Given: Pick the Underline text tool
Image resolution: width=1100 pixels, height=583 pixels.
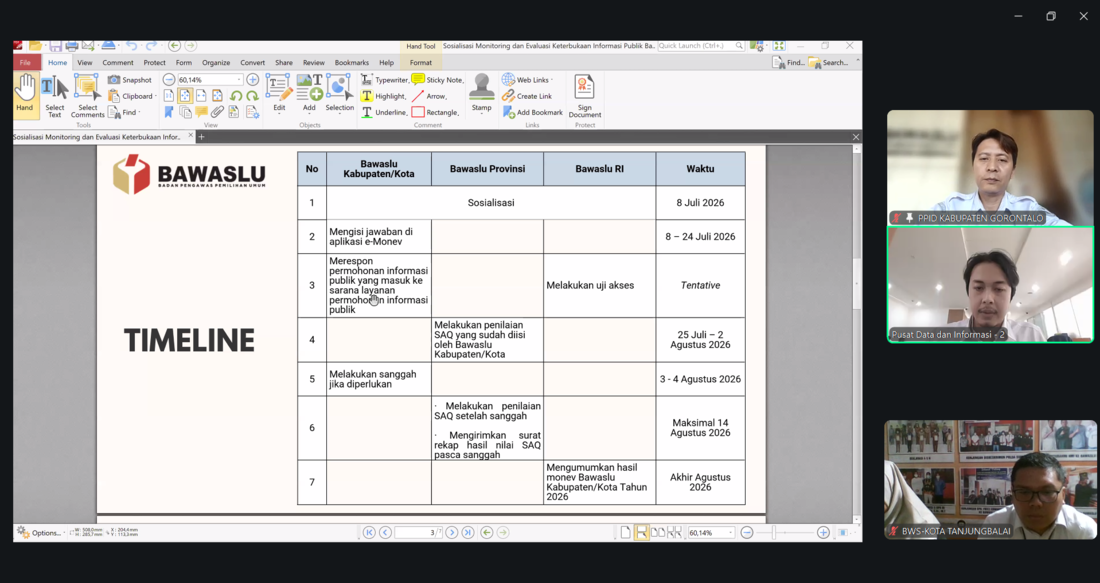Looking at the screenshot, I should pyautogui.click(x=384, y=112).
